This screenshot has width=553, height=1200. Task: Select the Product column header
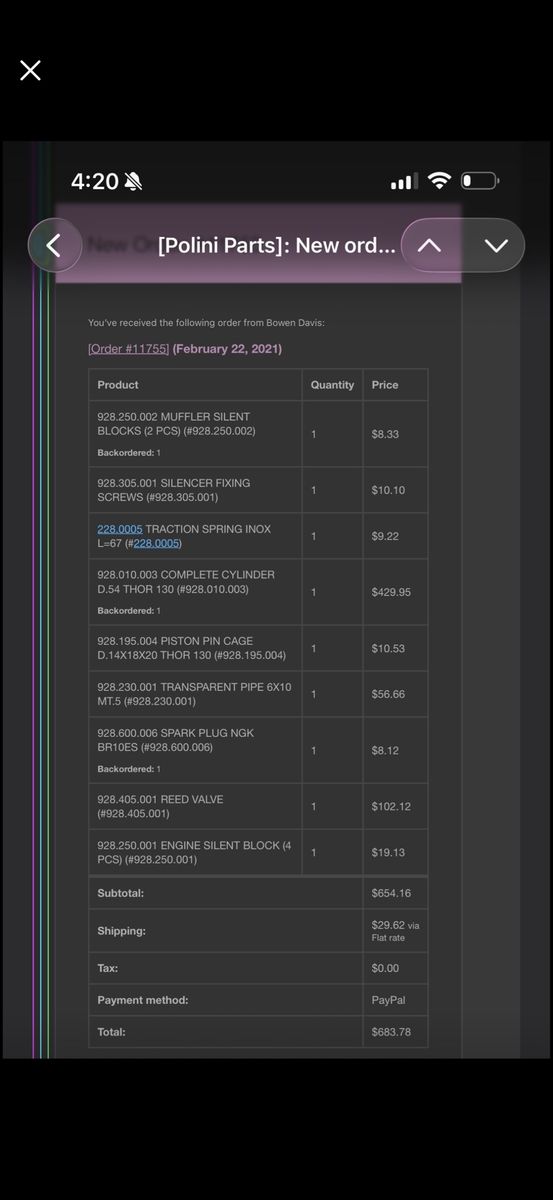(118, 385)
